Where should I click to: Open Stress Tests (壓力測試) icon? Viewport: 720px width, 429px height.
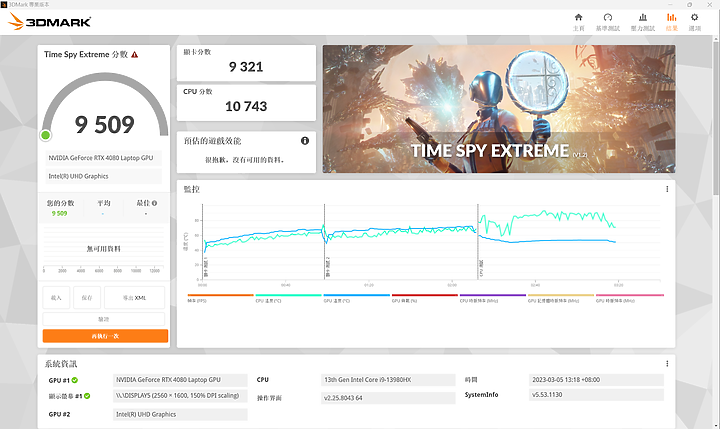pos(643,17)
